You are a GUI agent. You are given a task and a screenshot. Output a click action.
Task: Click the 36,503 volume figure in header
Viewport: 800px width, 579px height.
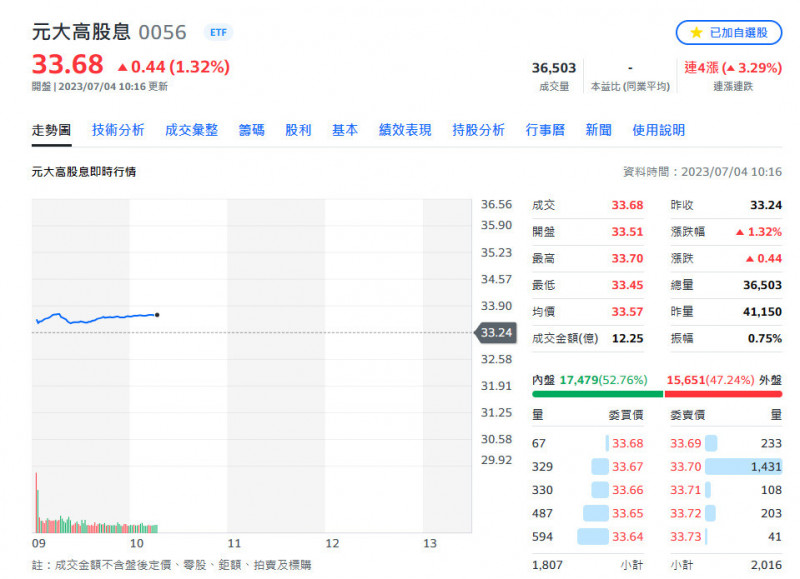click(554, 68)
